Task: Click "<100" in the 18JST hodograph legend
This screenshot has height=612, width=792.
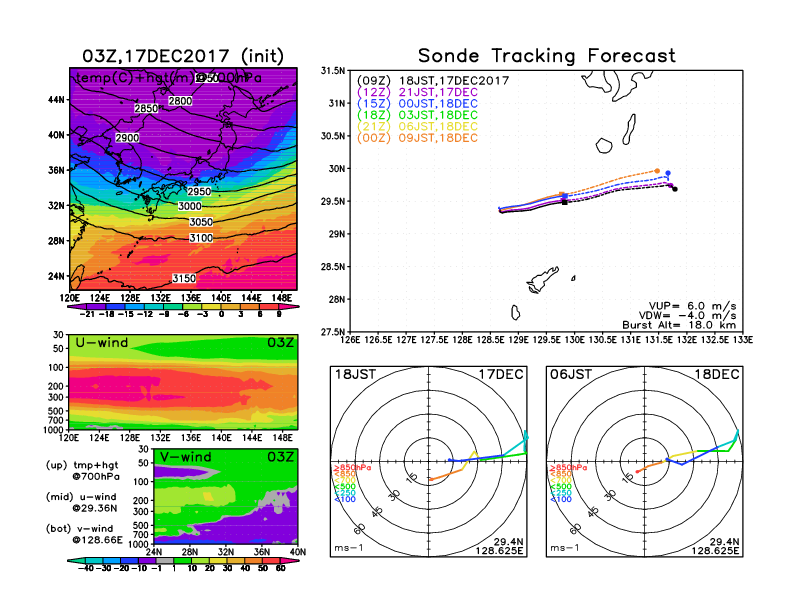Action: pos(344,499)
